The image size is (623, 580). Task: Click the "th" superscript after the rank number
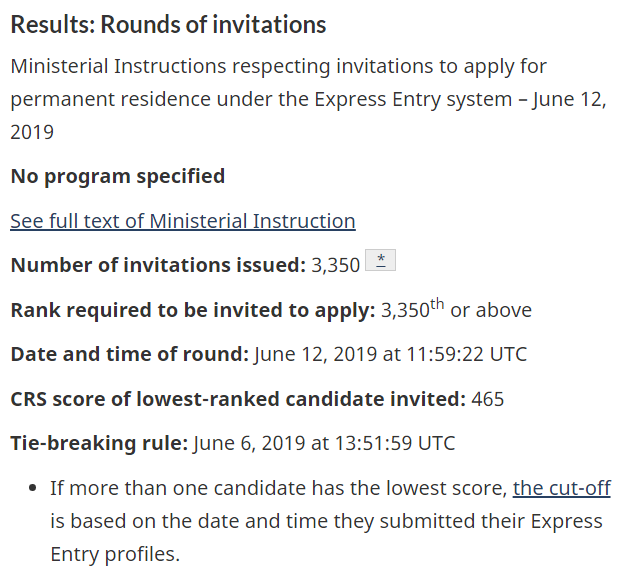pyautogui.click(x=437, y=303)
